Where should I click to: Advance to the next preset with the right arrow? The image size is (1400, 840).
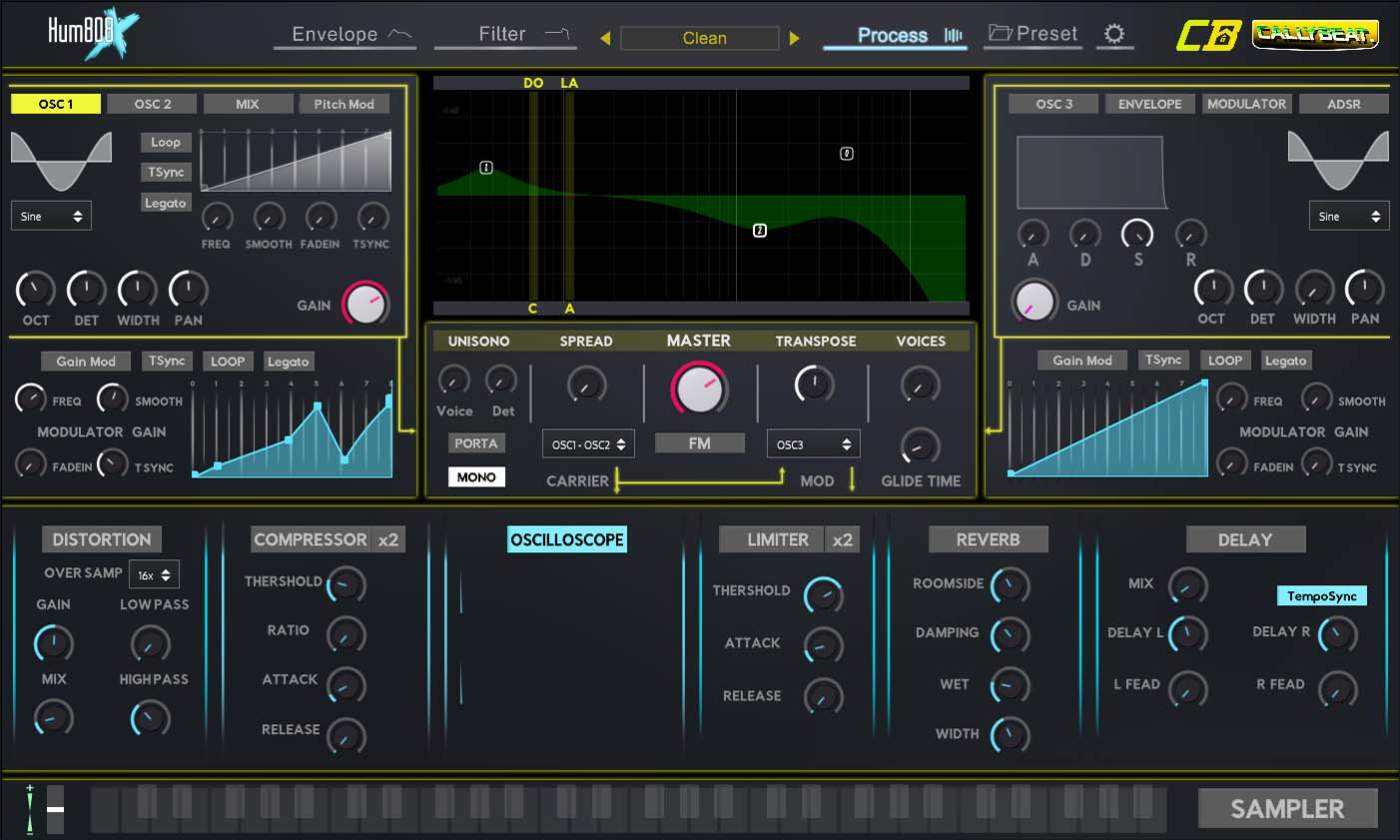pyautogui.click(x=795, y=38)
